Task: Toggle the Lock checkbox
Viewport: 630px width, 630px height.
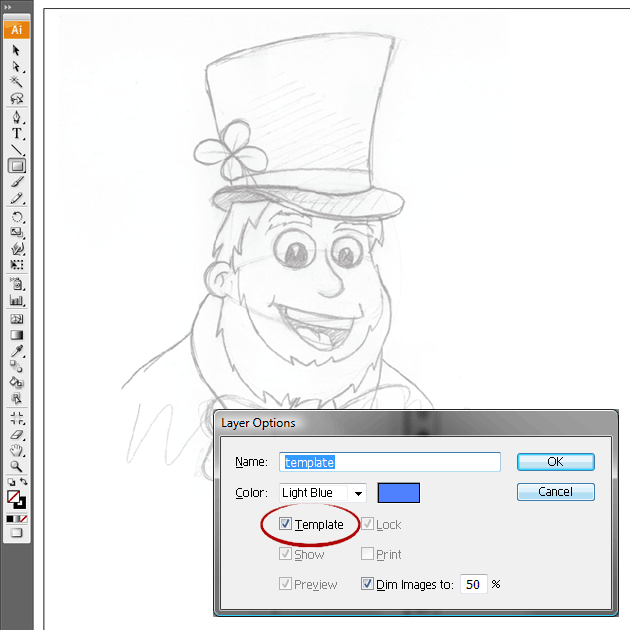Action: [367, 524]
